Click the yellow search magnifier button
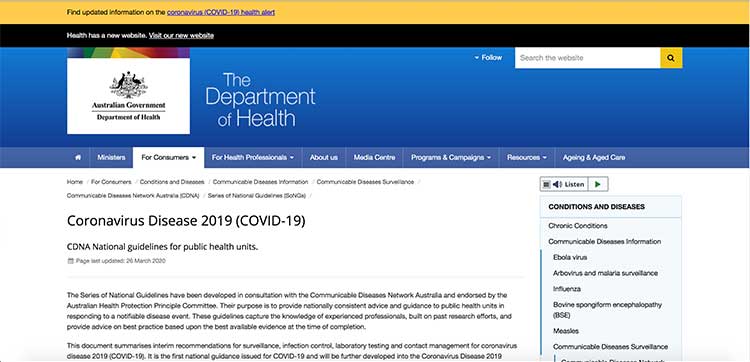Screen dimensions: 750x362 (x=671, y=58)
